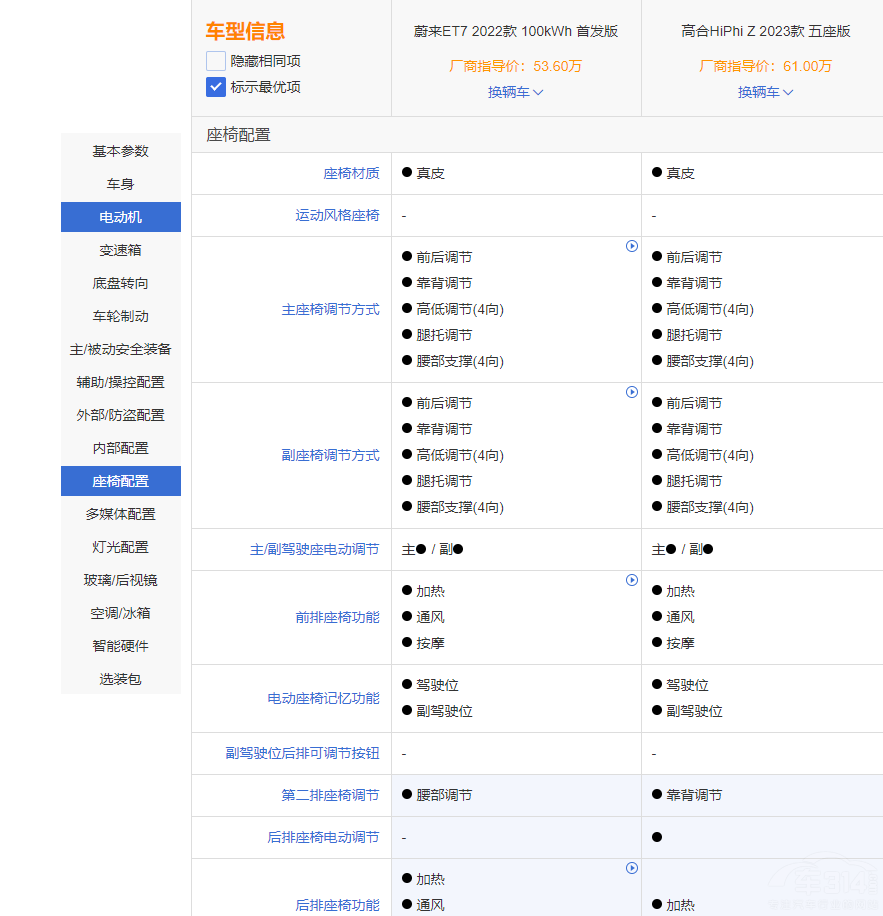The width and height of the screenshot is (883, 916).
Task: Play video icon in 主座椅调节方式 row
Action: pyautogui.click(x=632, y=246)
